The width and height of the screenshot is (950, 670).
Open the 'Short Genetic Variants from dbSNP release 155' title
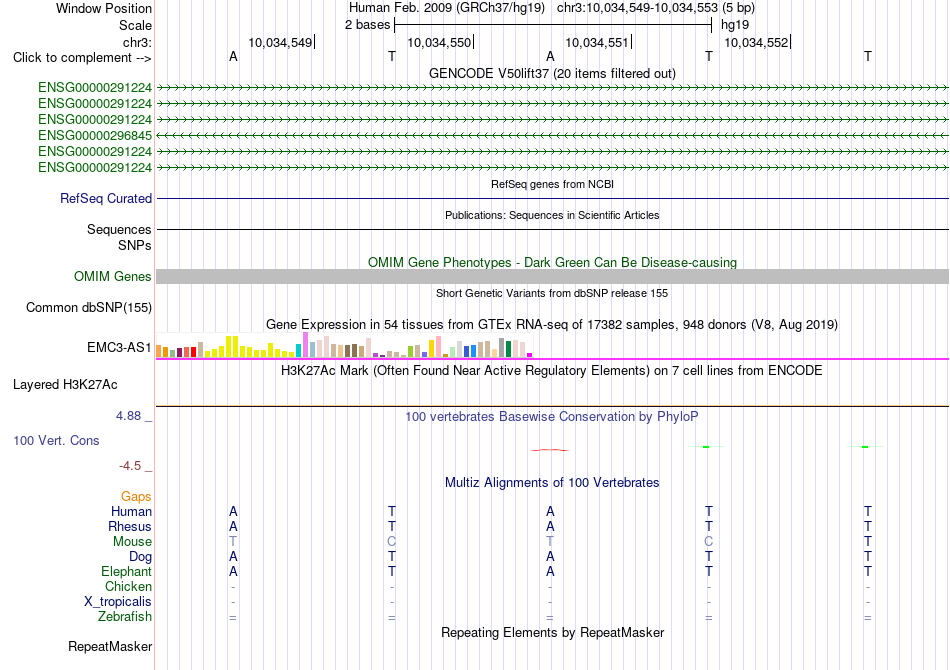(x=552, y=293)
